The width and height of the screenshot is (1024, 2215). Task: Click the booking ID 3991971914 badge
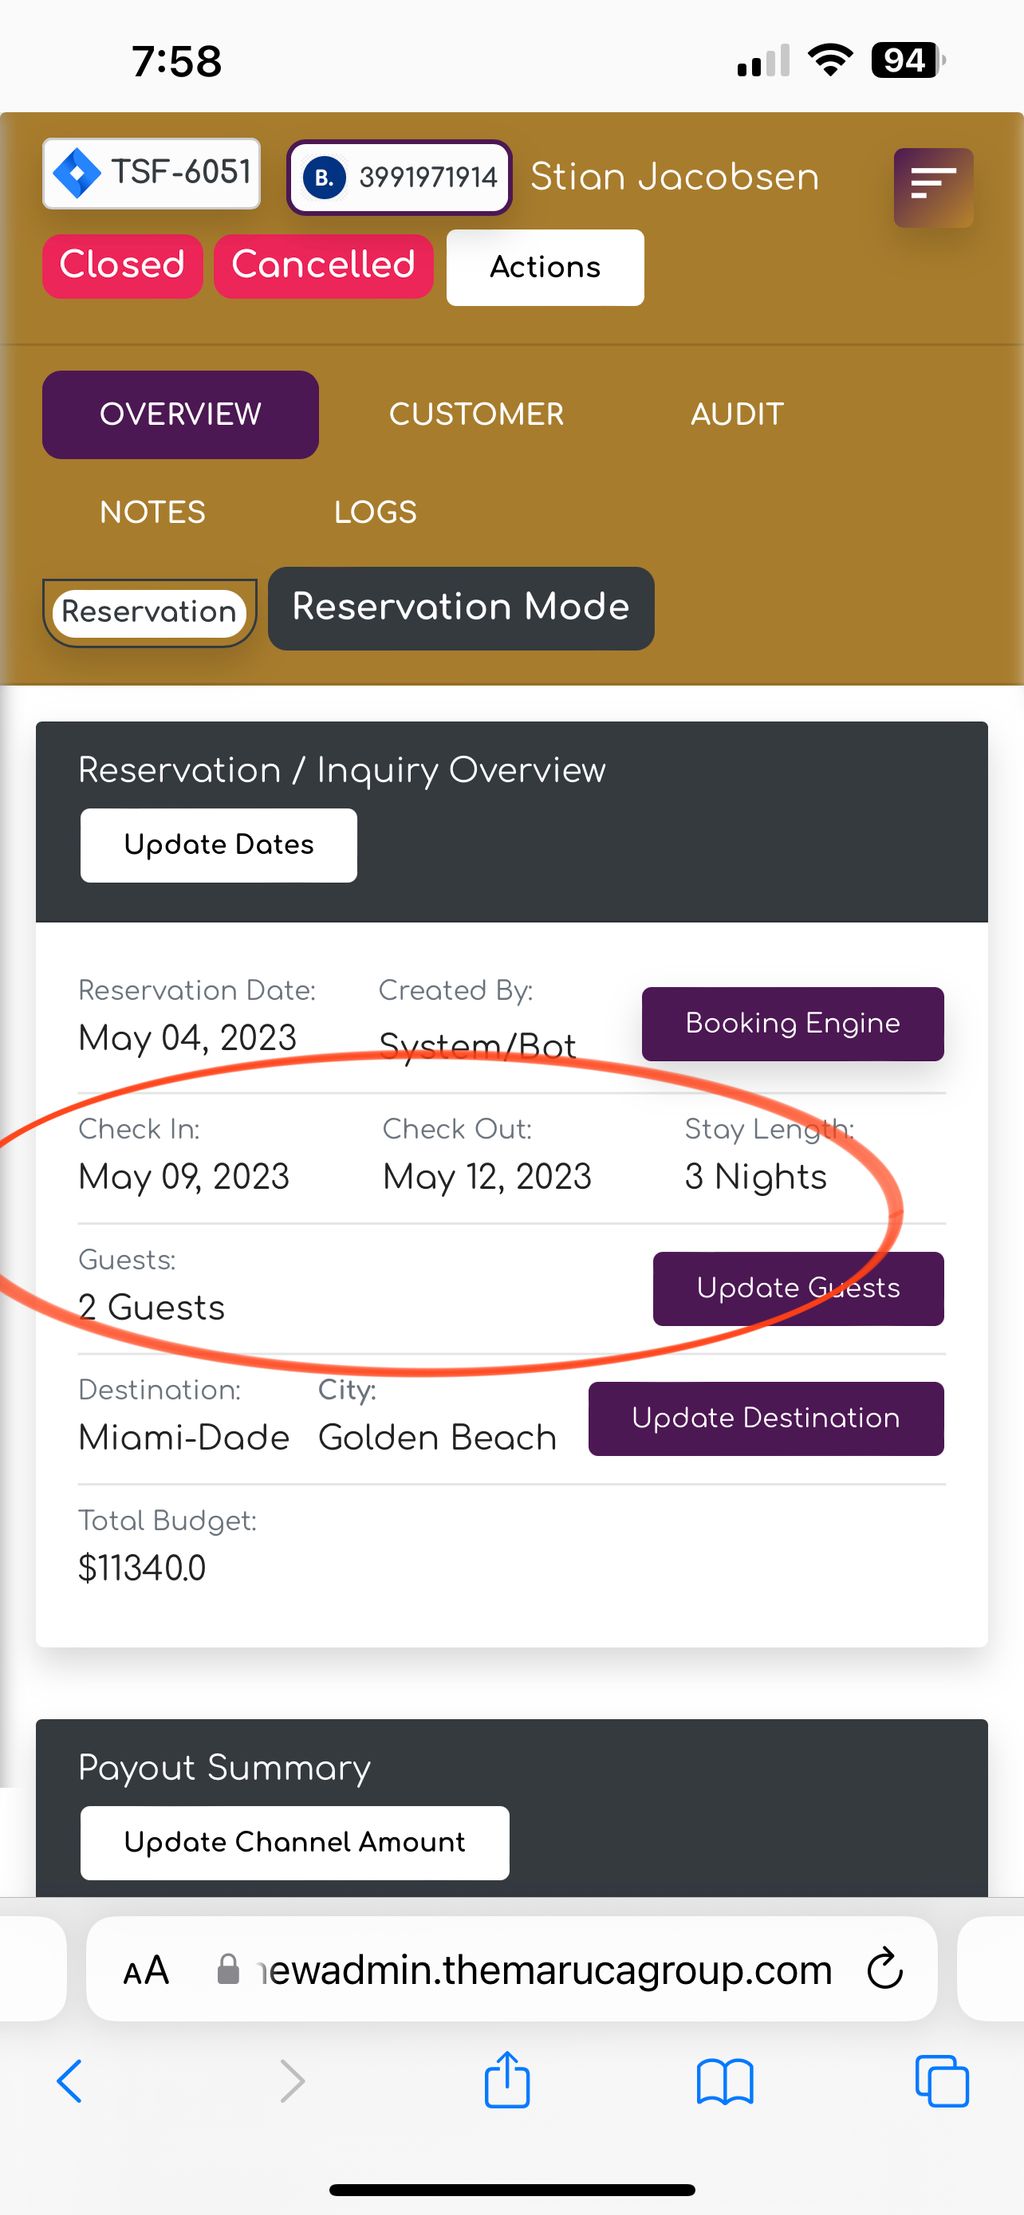tap(400, 177)
